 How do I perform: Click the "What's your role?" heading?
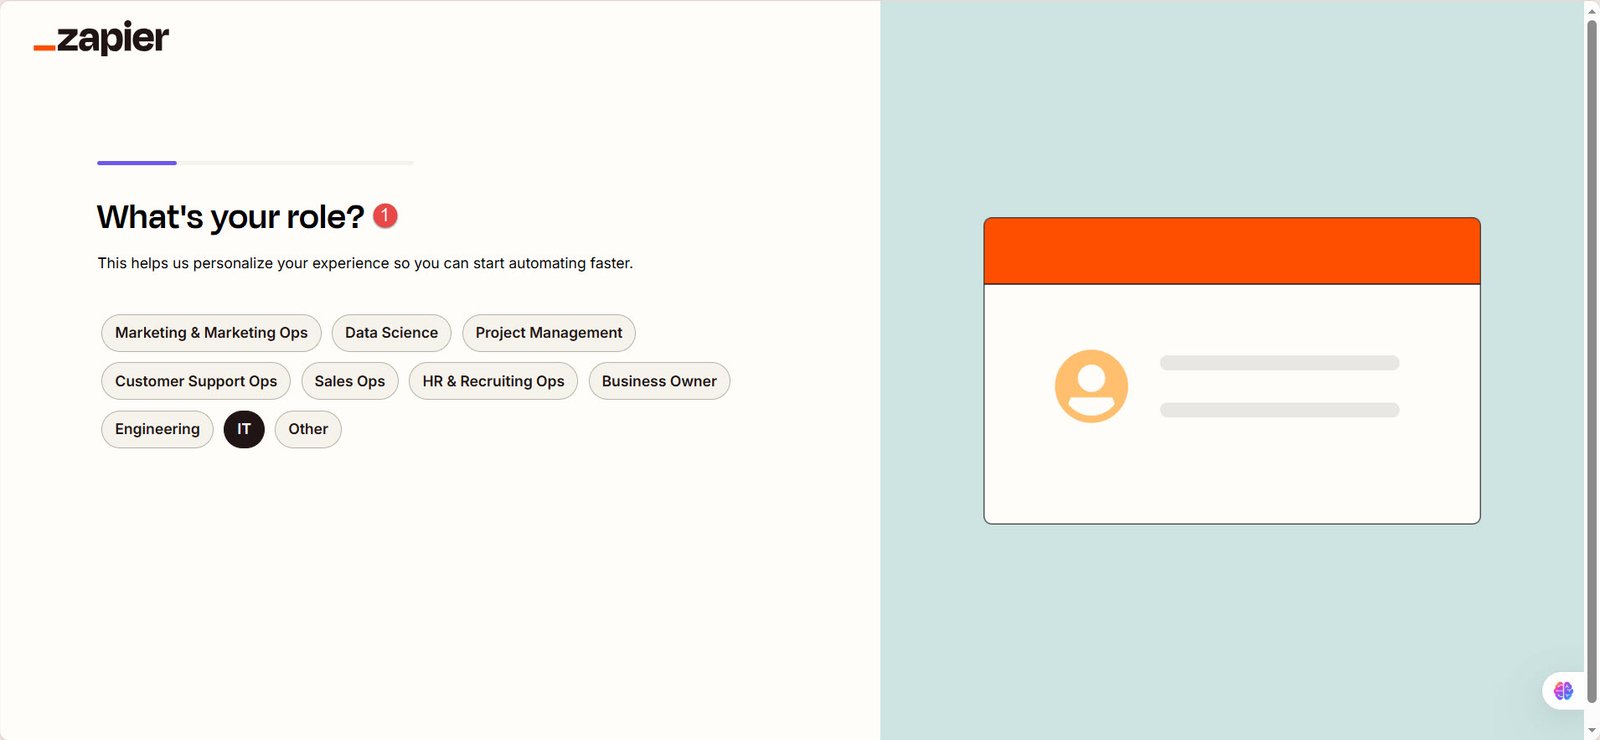click(230, 217)
